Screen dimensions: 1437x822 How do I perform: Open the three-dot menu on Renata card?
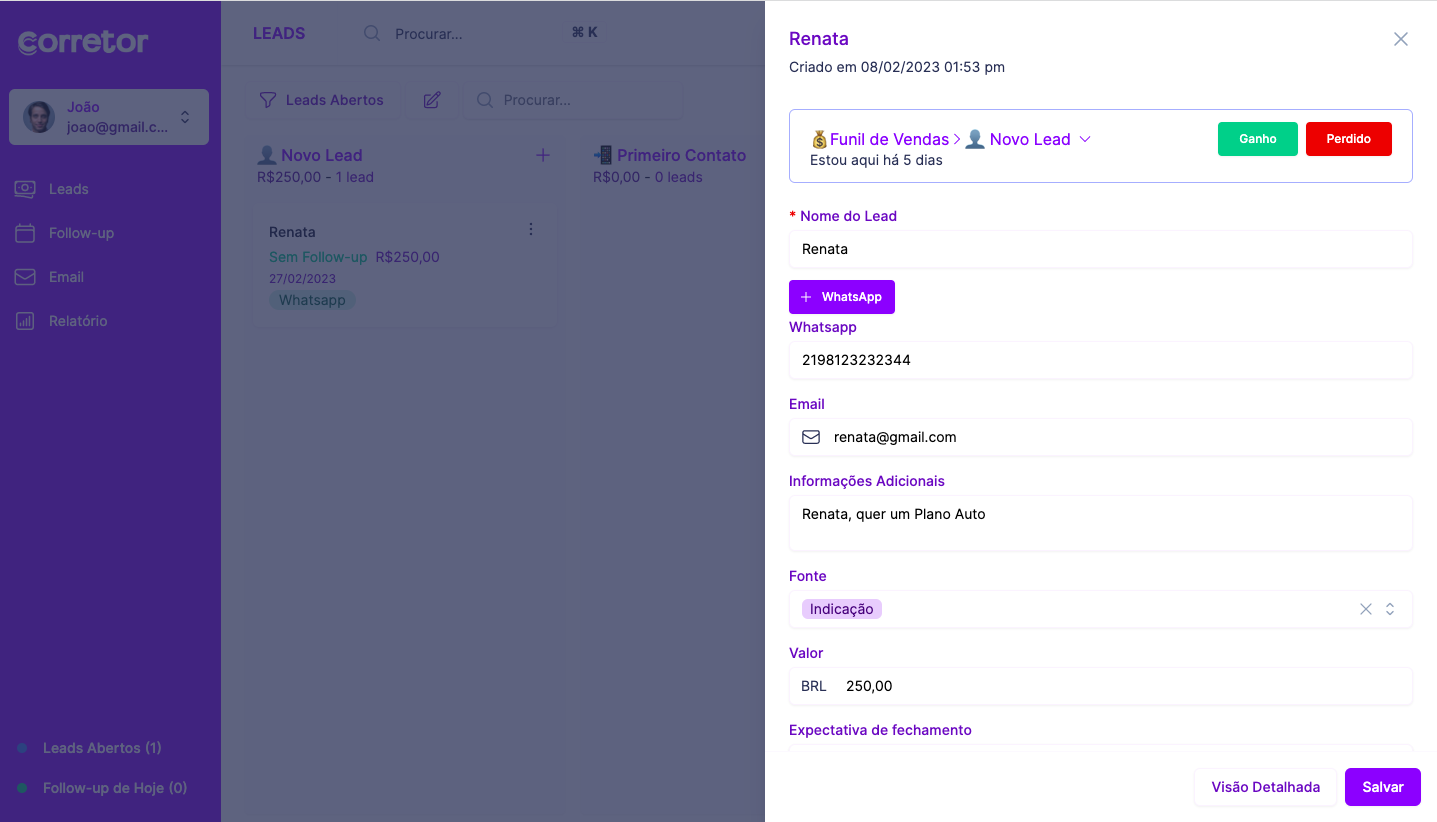click(x=531, y=230)
